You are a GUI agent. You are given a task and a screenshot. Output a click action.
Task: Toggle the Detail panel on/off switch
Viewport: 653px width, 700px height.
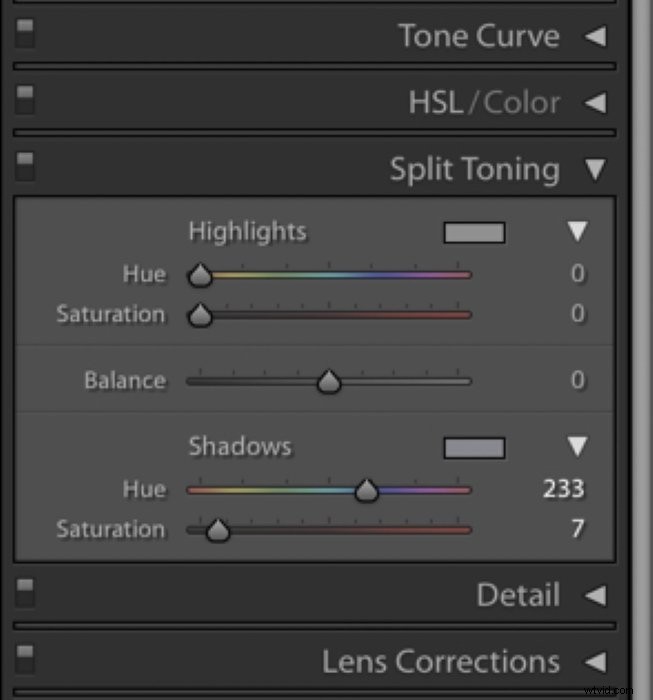25,593
